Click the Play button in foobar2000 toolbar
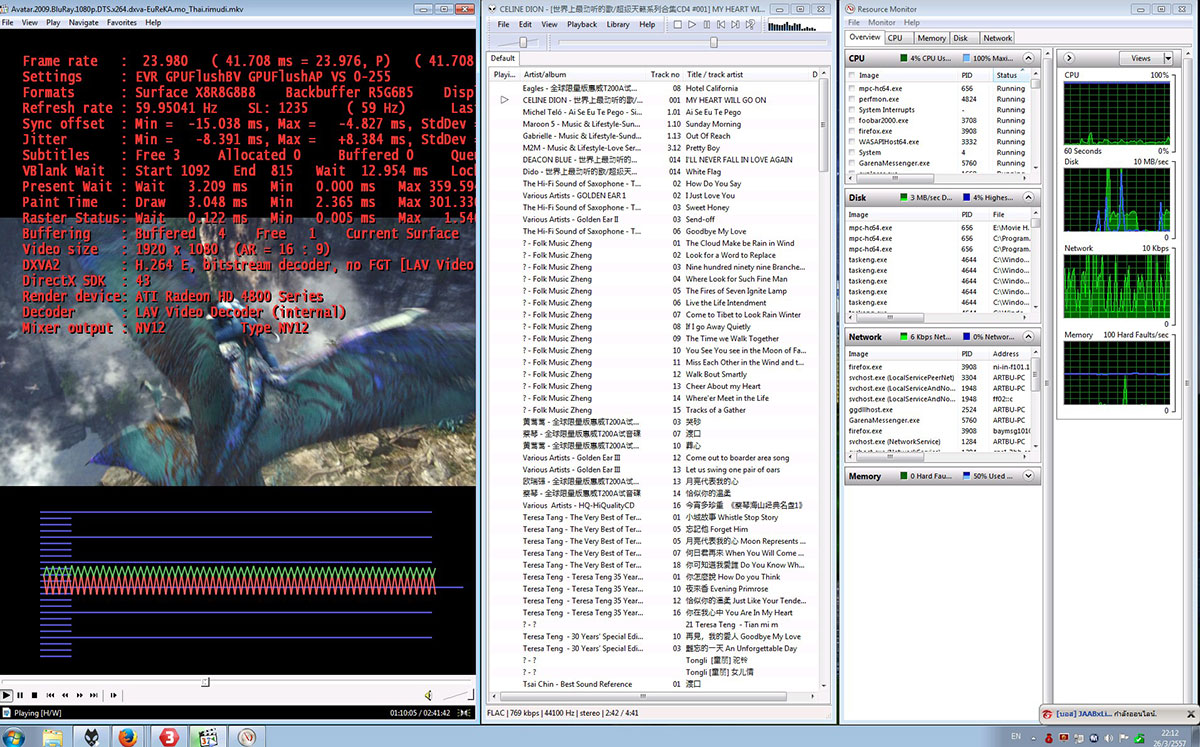 click(691, 24)
